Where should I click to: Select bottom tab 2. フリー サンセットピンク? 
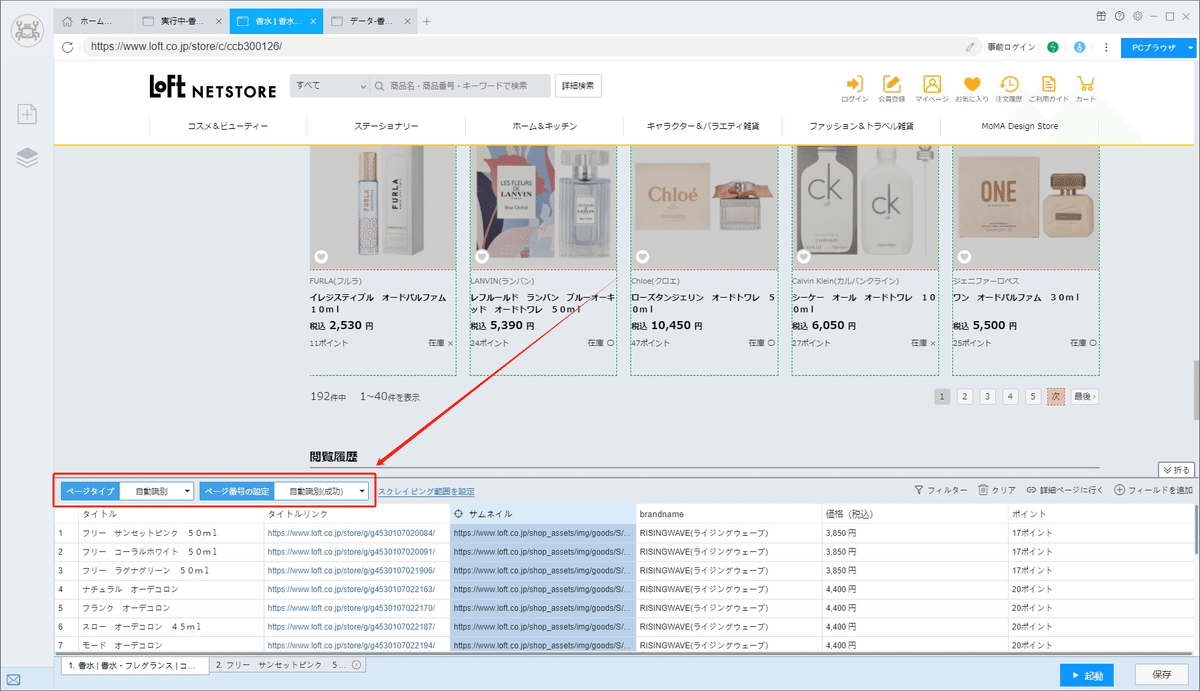pyautogui.click(x=288, y=665)
